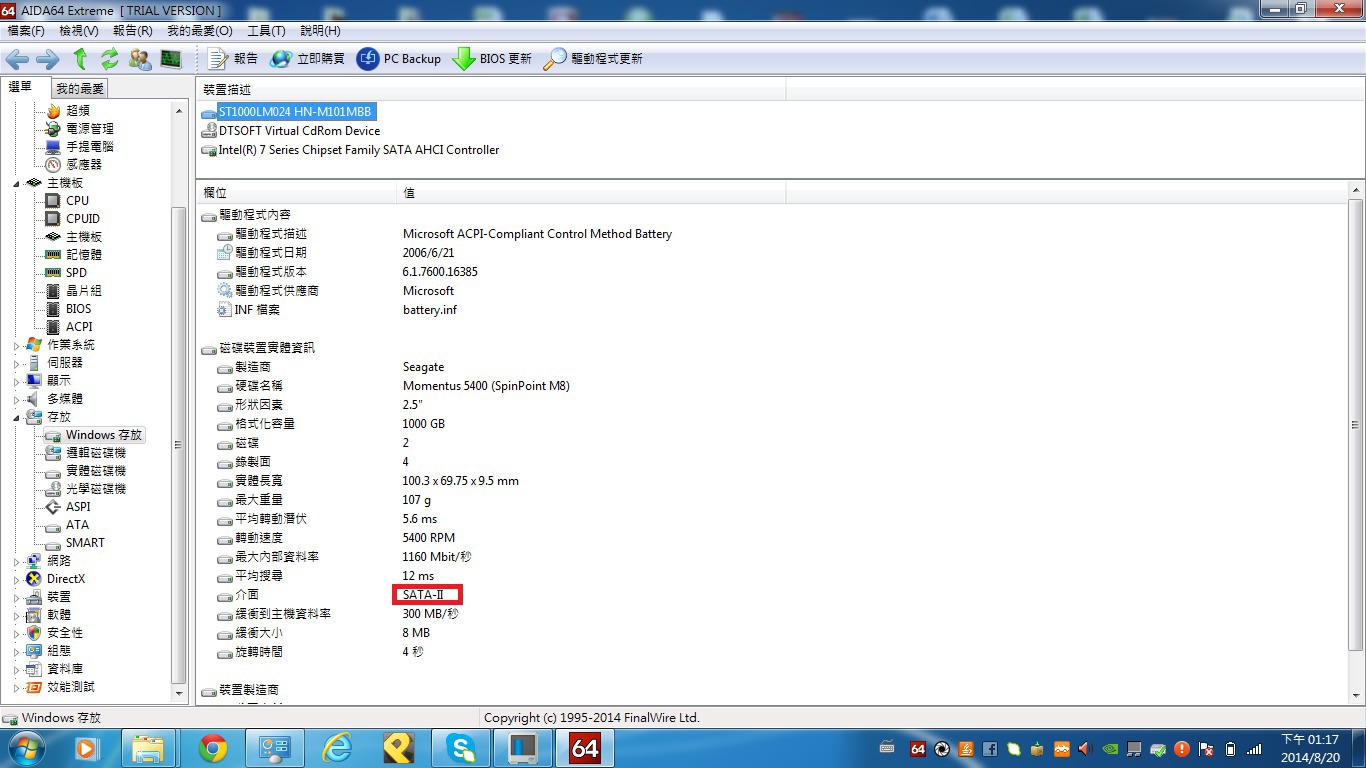Click the Back navigation arrow
Image resolution: width=1366 pixels, height=768 pixels.
[17, 59]
